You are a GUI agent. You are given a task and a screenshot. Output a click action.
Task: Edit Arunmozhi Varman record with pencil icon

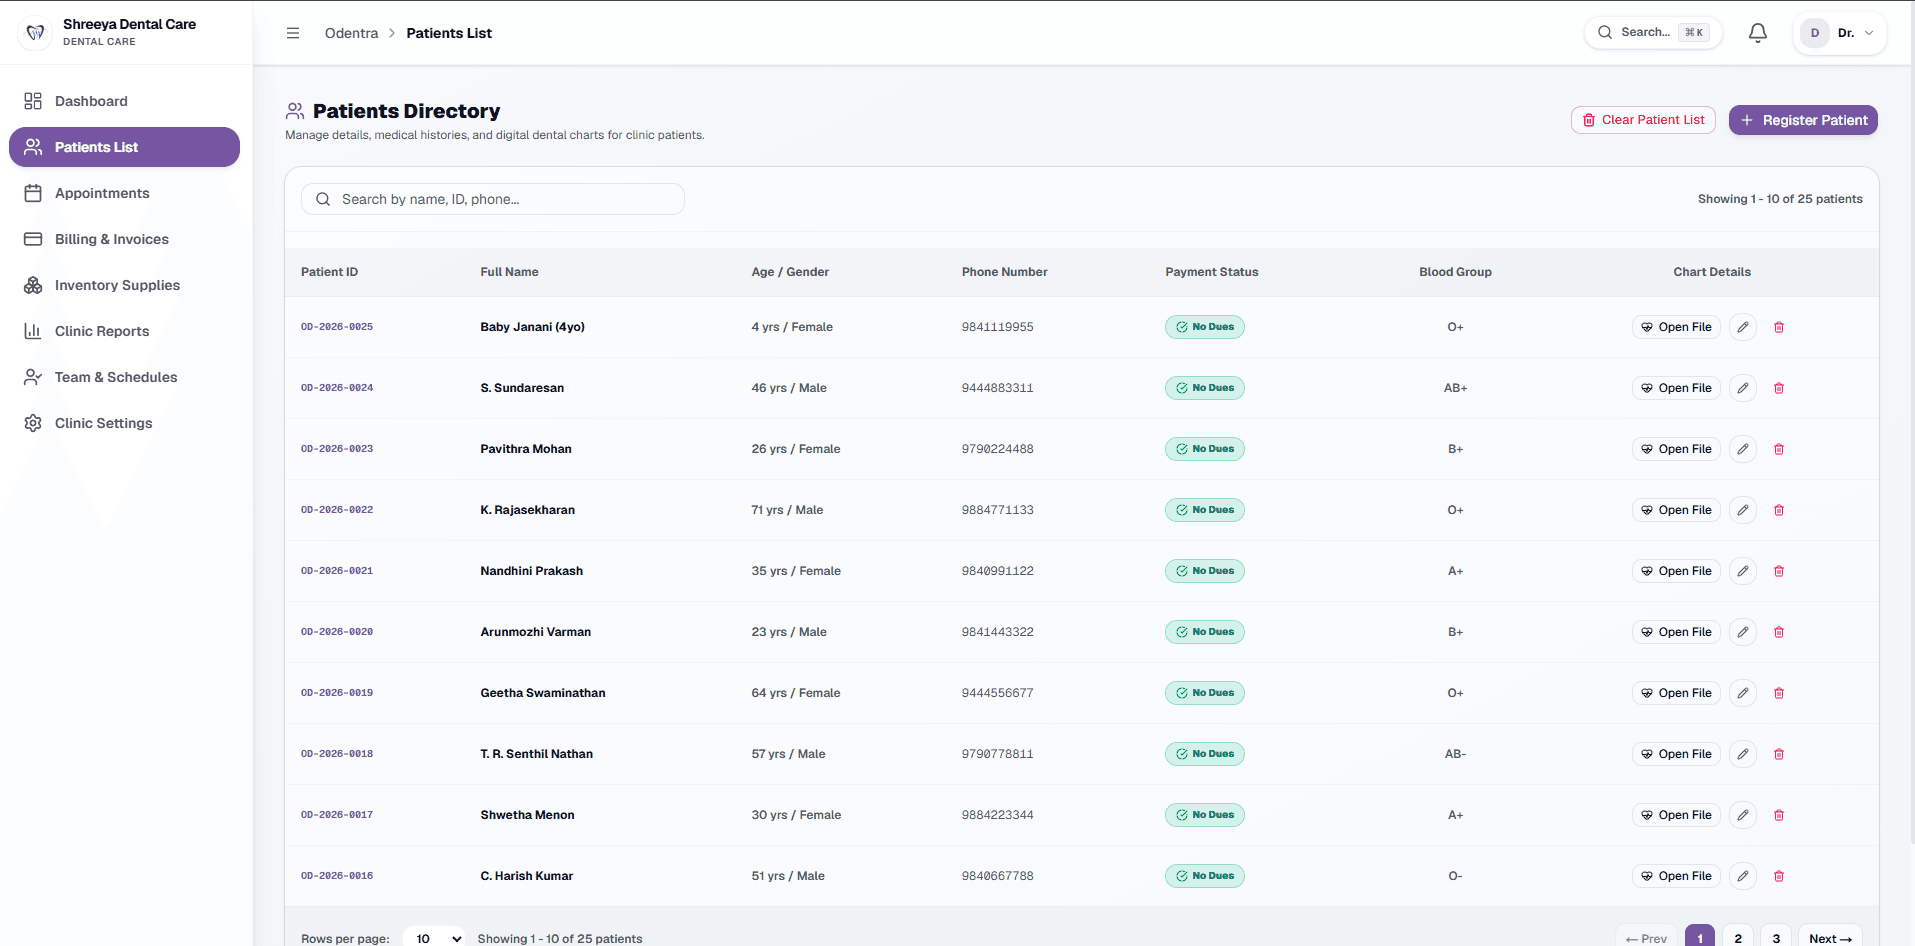(1743, 632)
